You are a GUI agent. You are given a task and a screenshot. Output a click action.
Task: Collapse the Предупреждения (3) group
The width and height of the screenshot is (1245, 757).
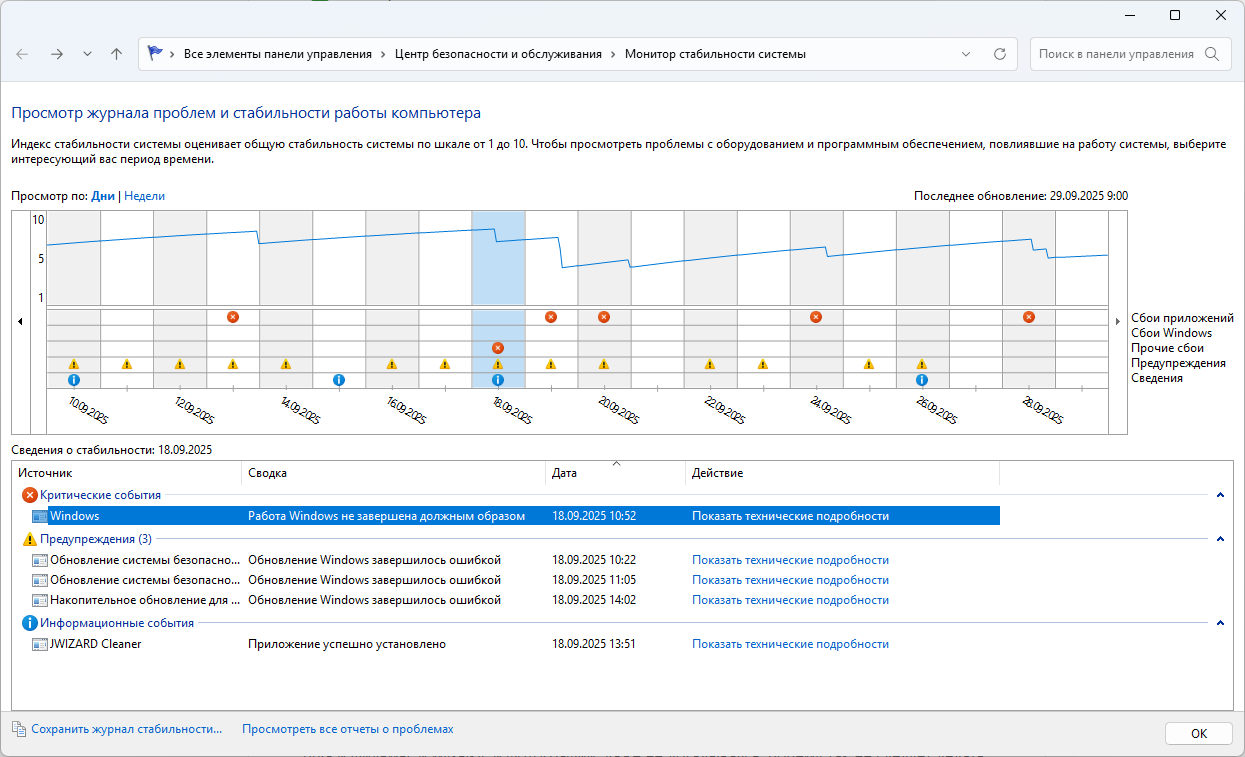click(1220, 539)
